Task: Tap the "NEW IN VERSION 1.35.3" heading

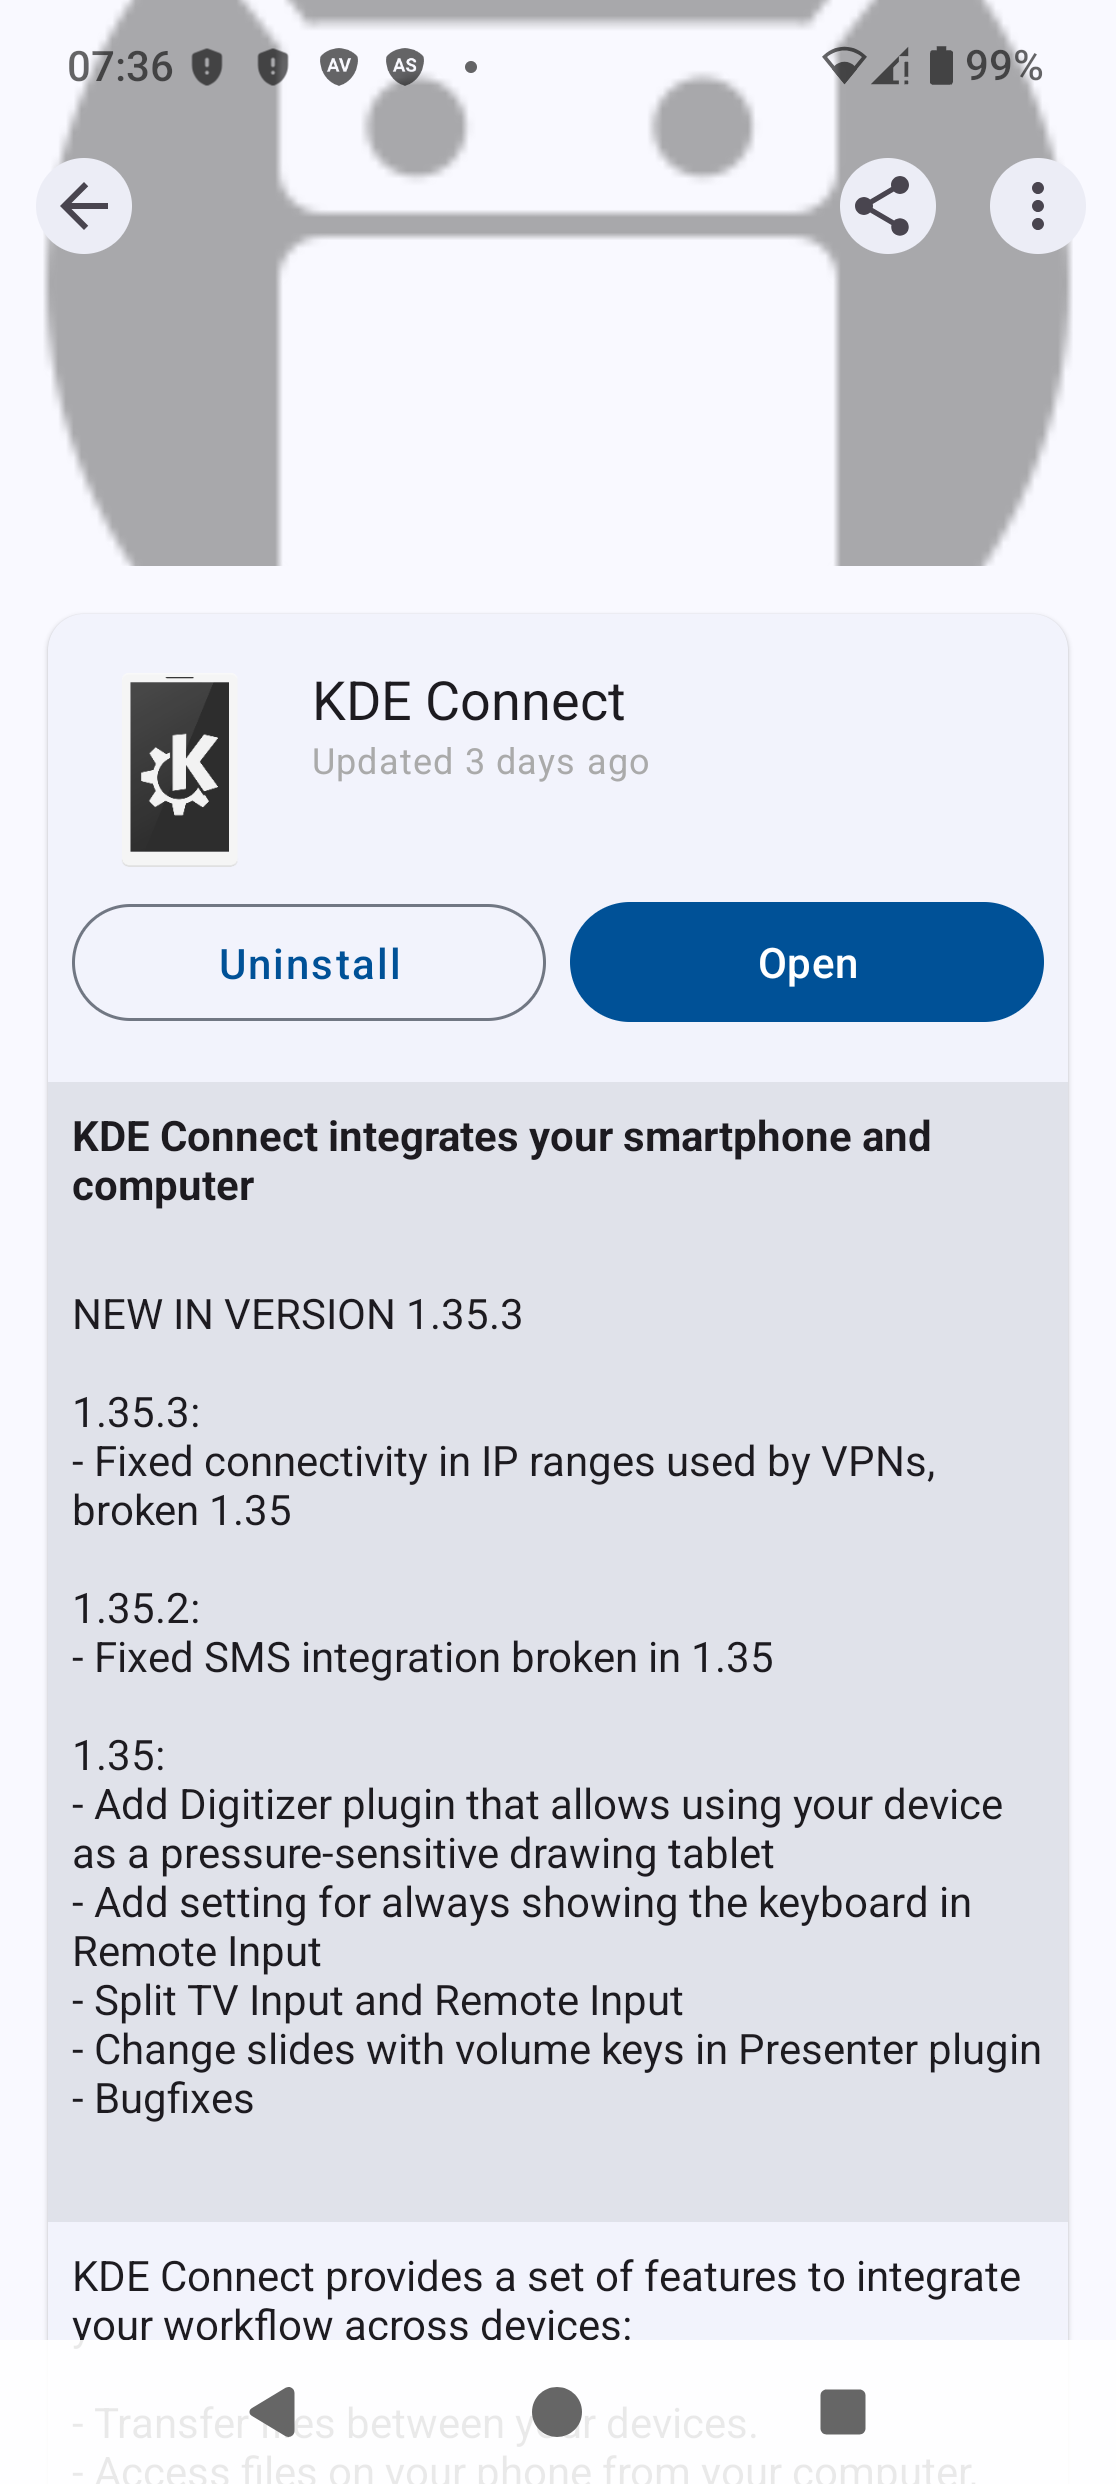Action: coord(298,1315)
